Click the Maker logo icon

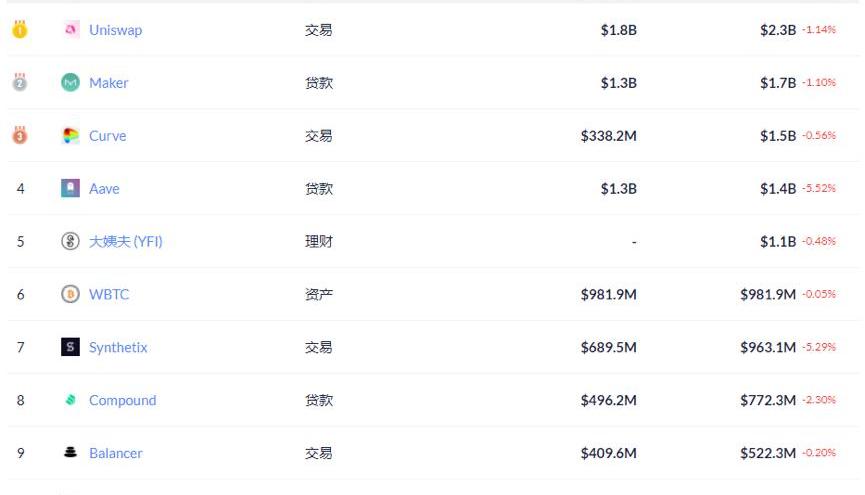coord(70,83)
